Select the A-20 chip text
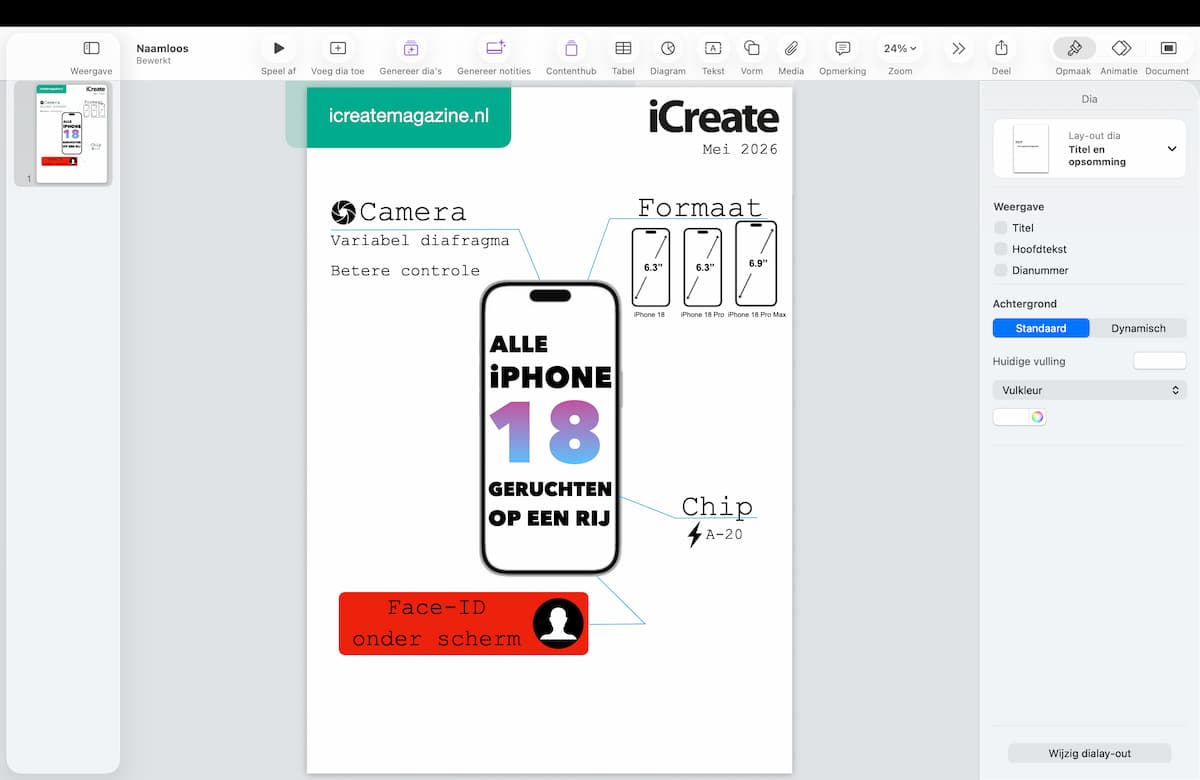The height and width of the screenshot is (780, 1200). tap(724, 535)
